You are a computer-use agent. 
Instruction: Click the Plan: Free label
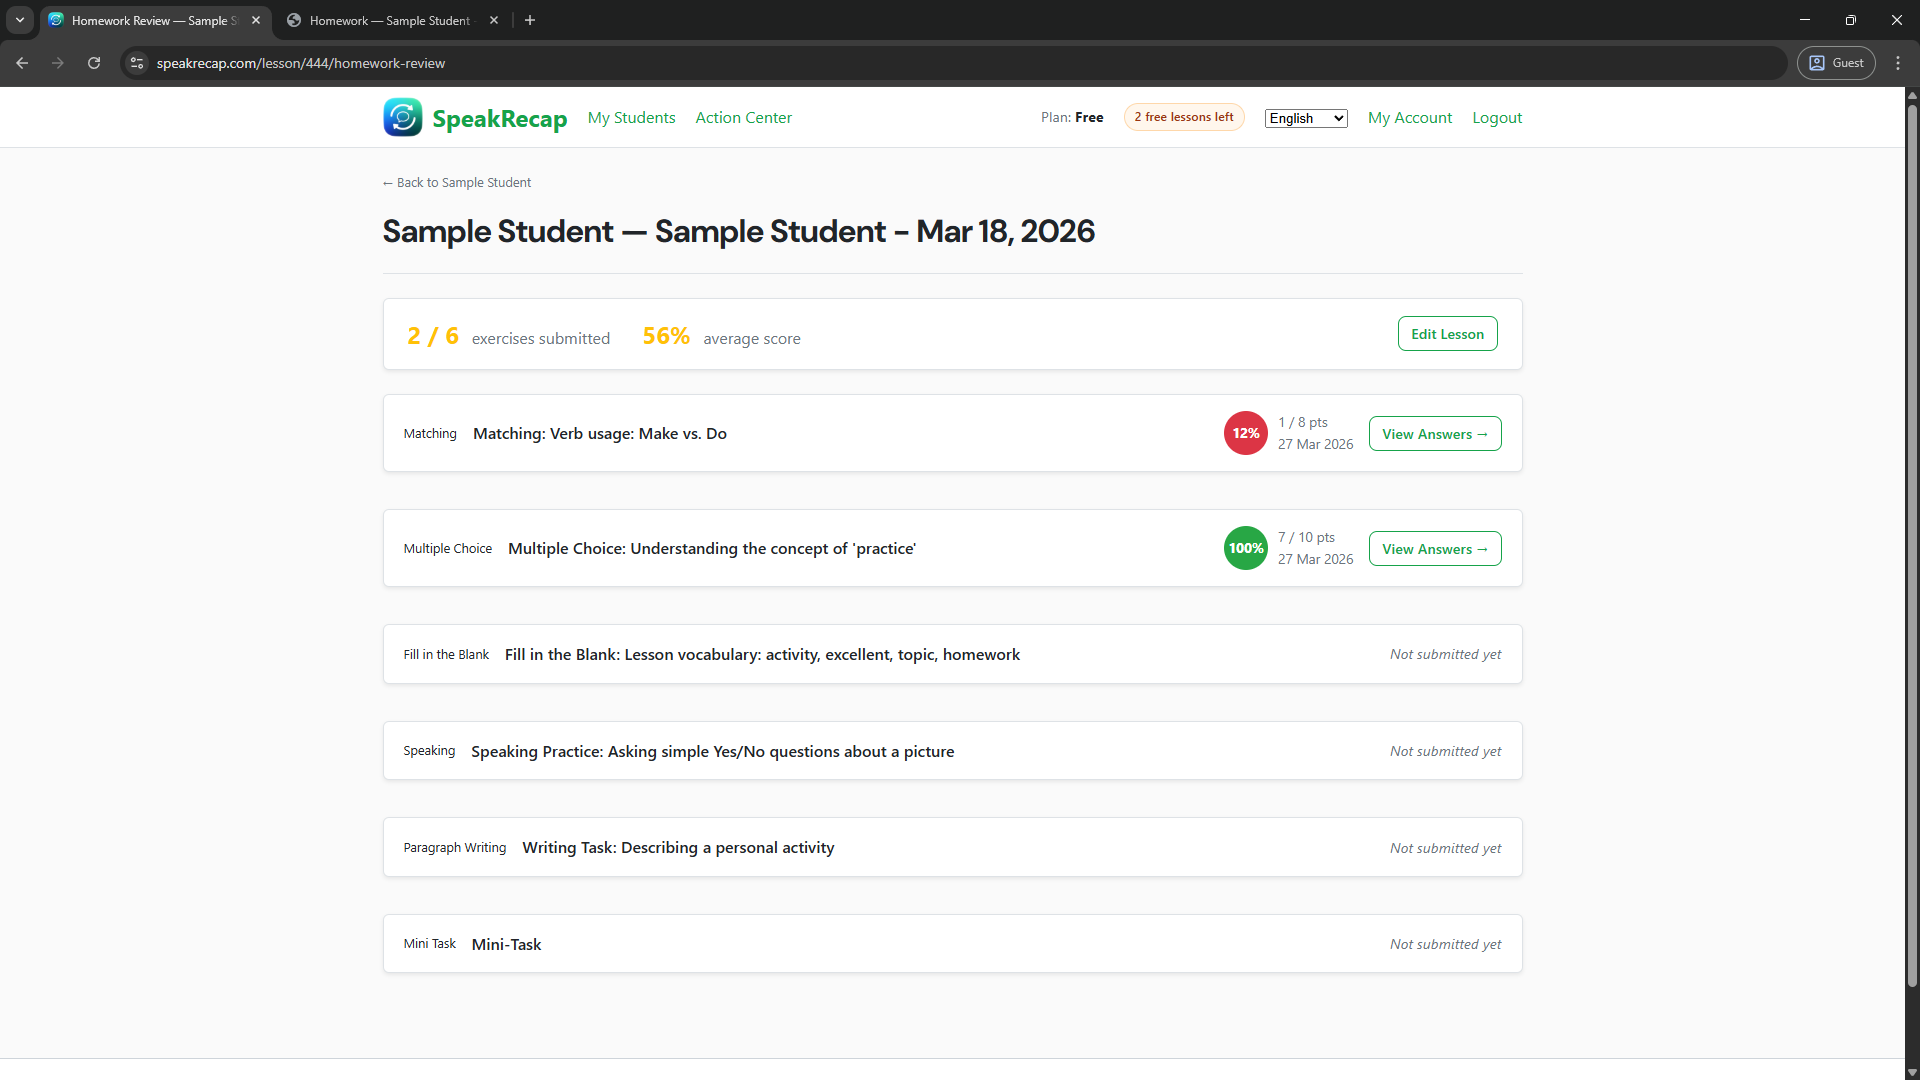tap(1072, 117)
